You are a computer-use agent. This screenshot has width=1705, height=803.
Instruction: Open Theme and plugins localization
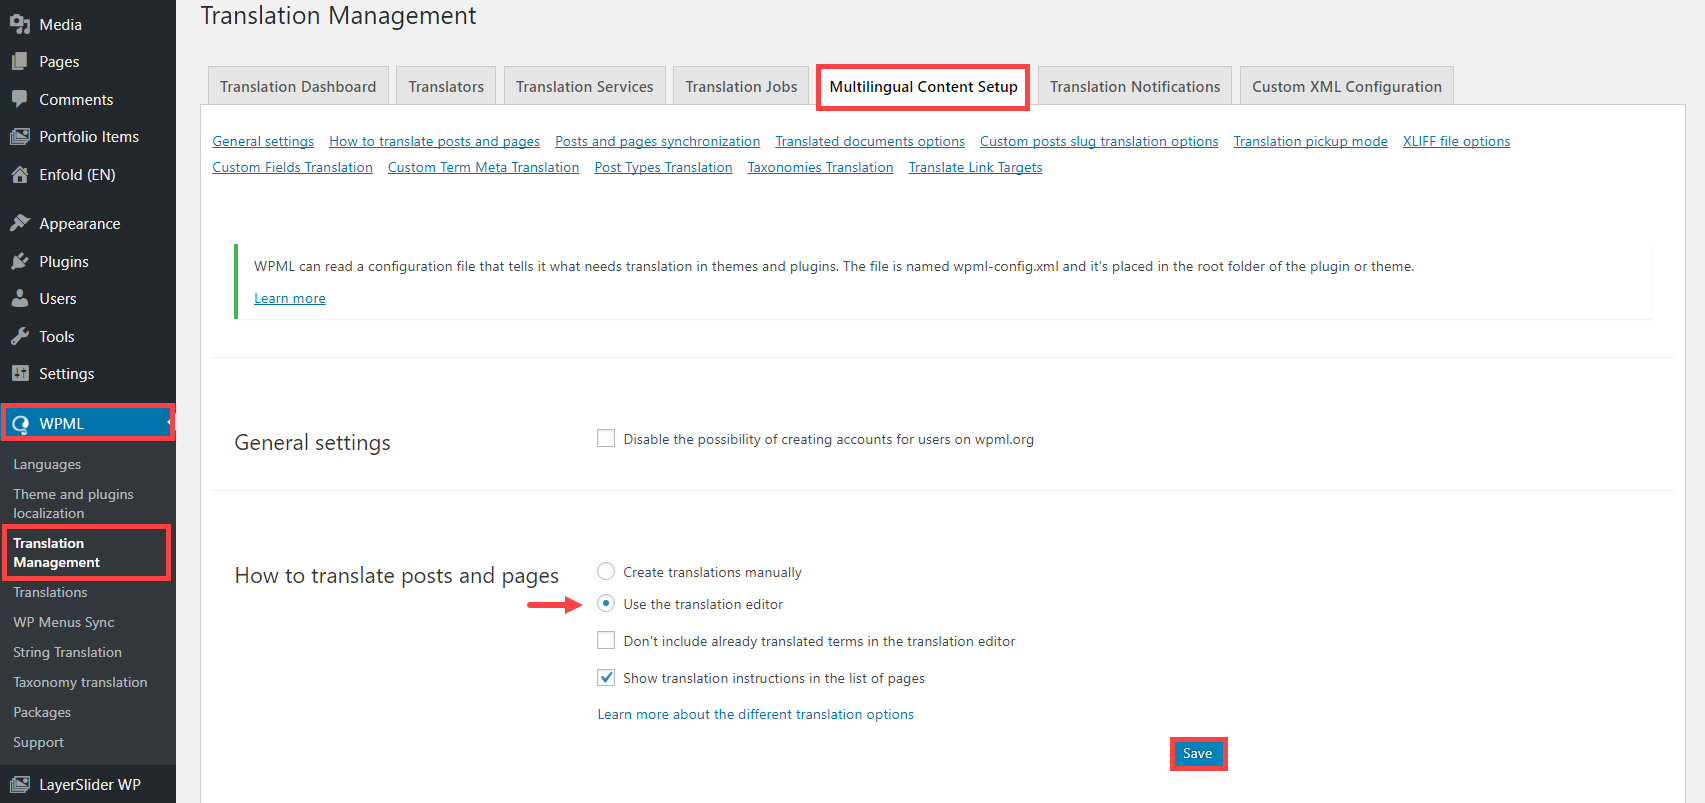click(x=73, y=503)
